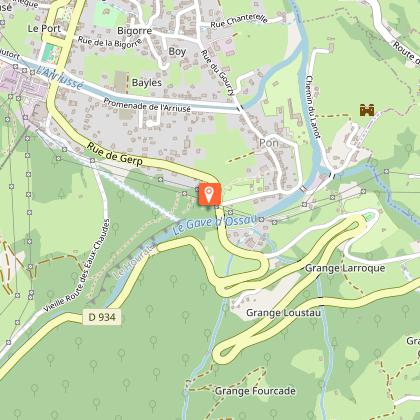Click the Boy place label
This screenshot has width=420, height=420.
[177, 52]
